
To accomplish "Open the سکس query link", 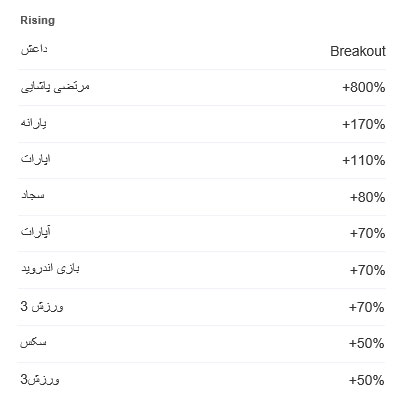I will 33,342.
